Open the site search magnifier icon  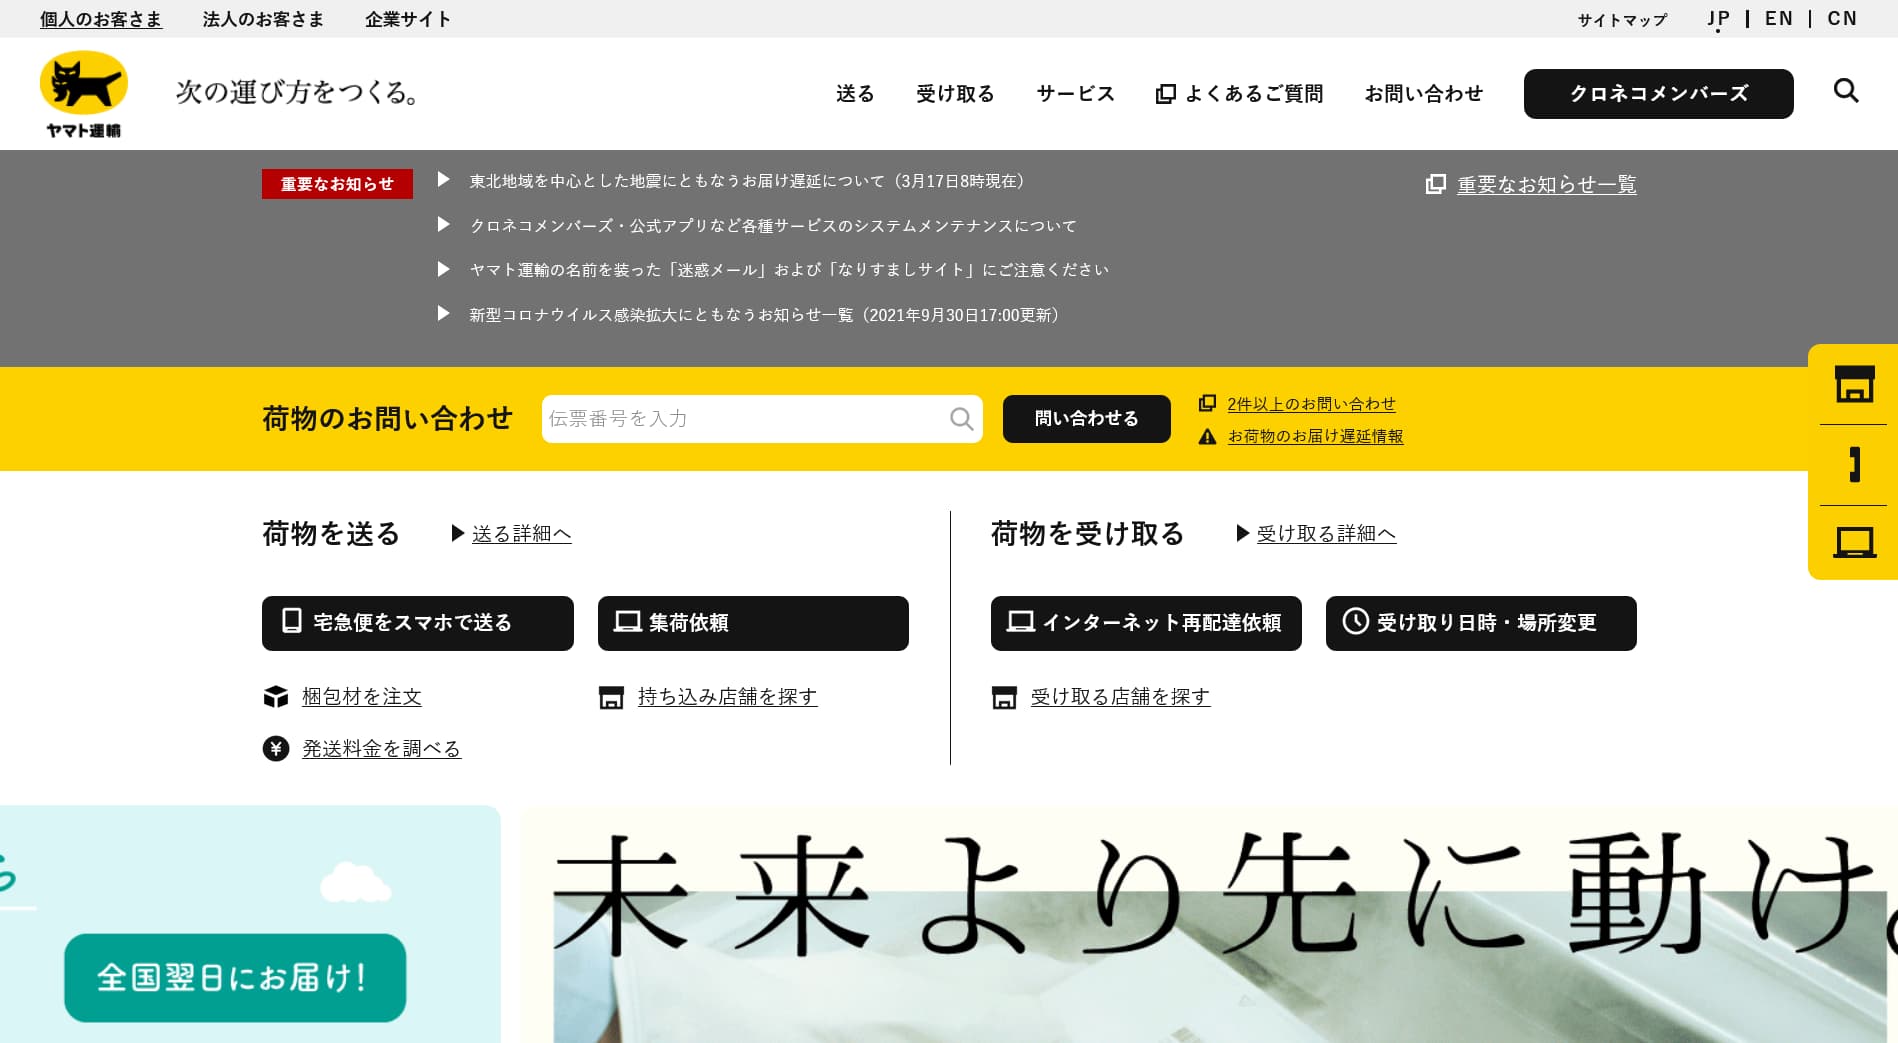[x=1846, y=91]
